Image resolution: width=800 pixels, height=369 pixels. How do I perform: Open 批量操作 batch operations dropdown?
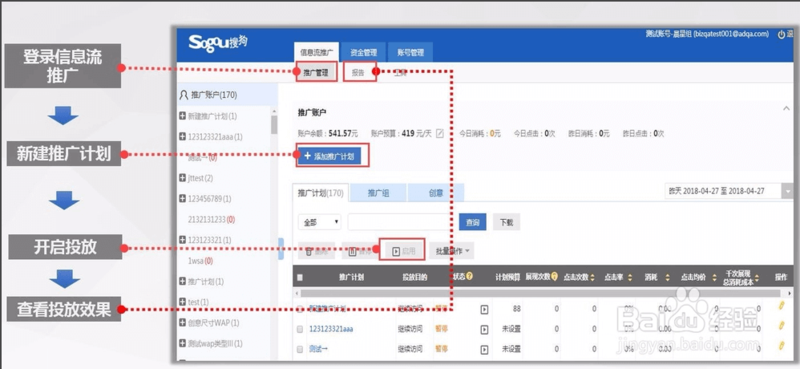(452, 251)
